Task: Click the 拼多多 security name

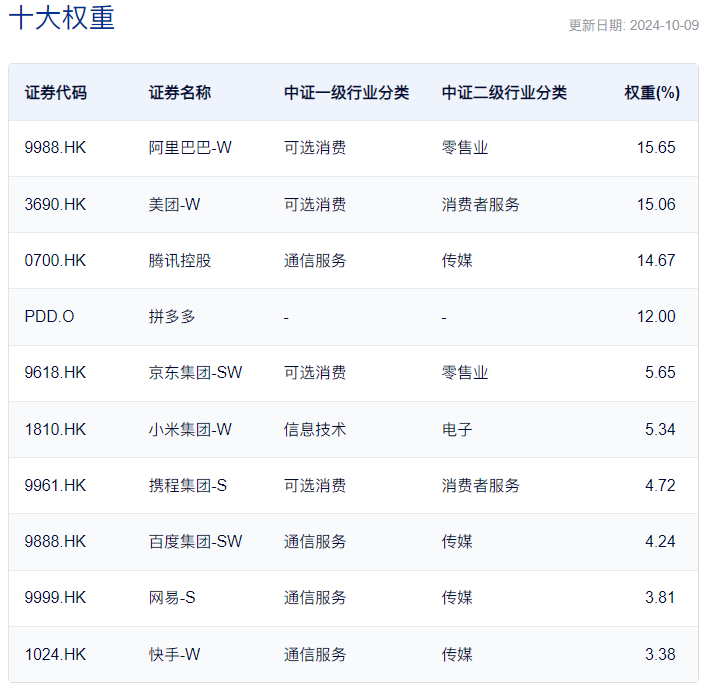Action: (x=172, y=317)
